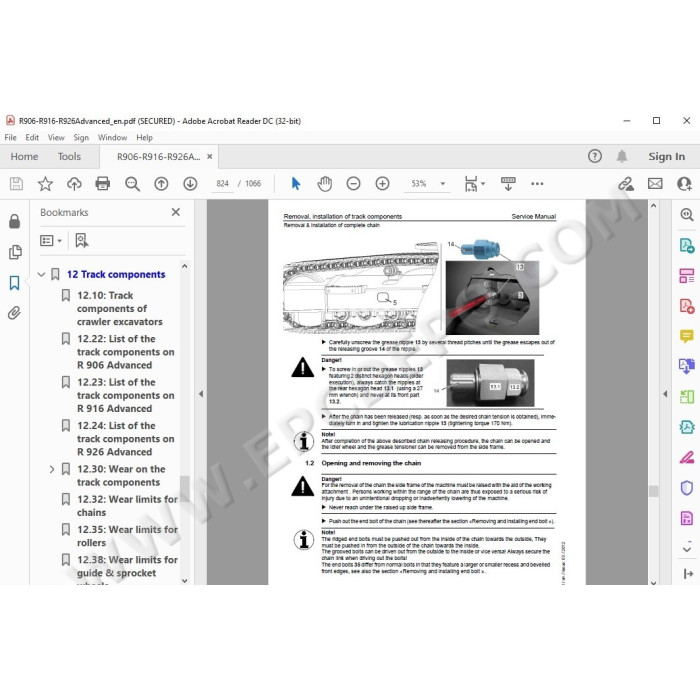Click the share link icon

click(x=626, y=183)
